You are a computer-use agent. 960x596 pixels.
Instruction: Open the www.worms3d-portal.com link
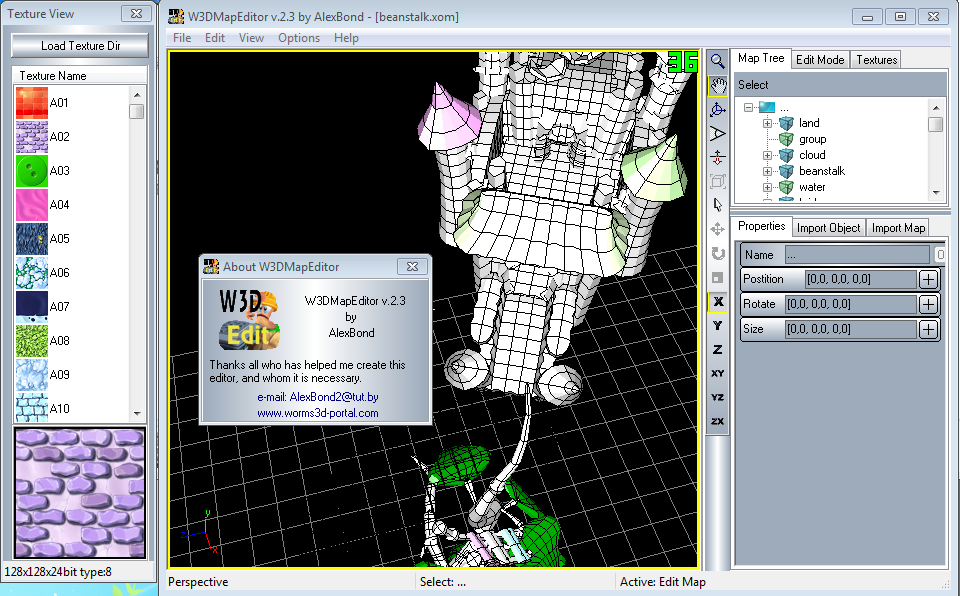[317, 412]
